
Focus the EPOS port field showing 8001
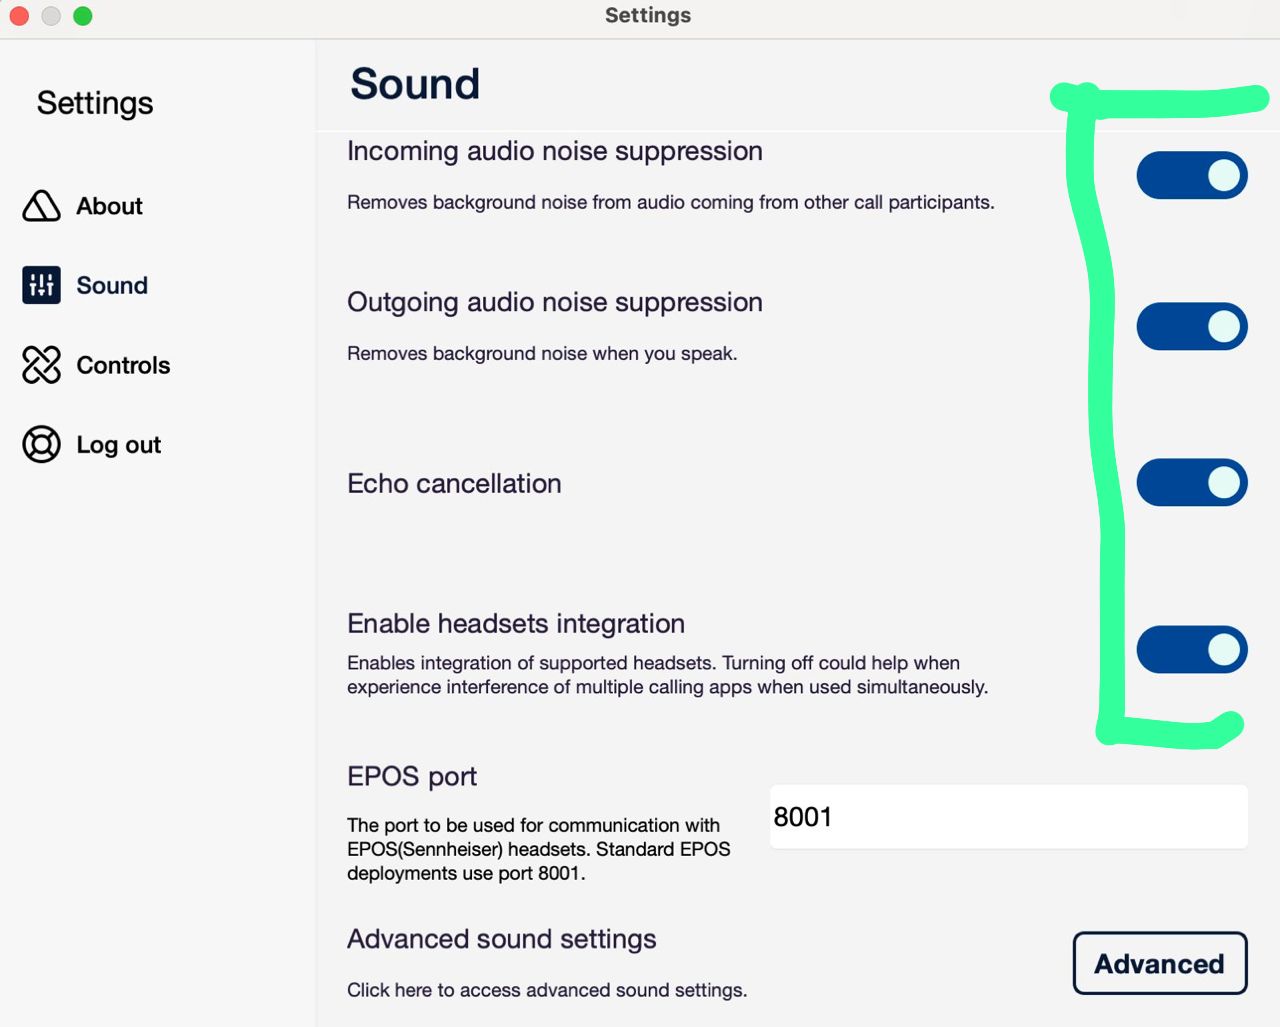pos(1008,817)
